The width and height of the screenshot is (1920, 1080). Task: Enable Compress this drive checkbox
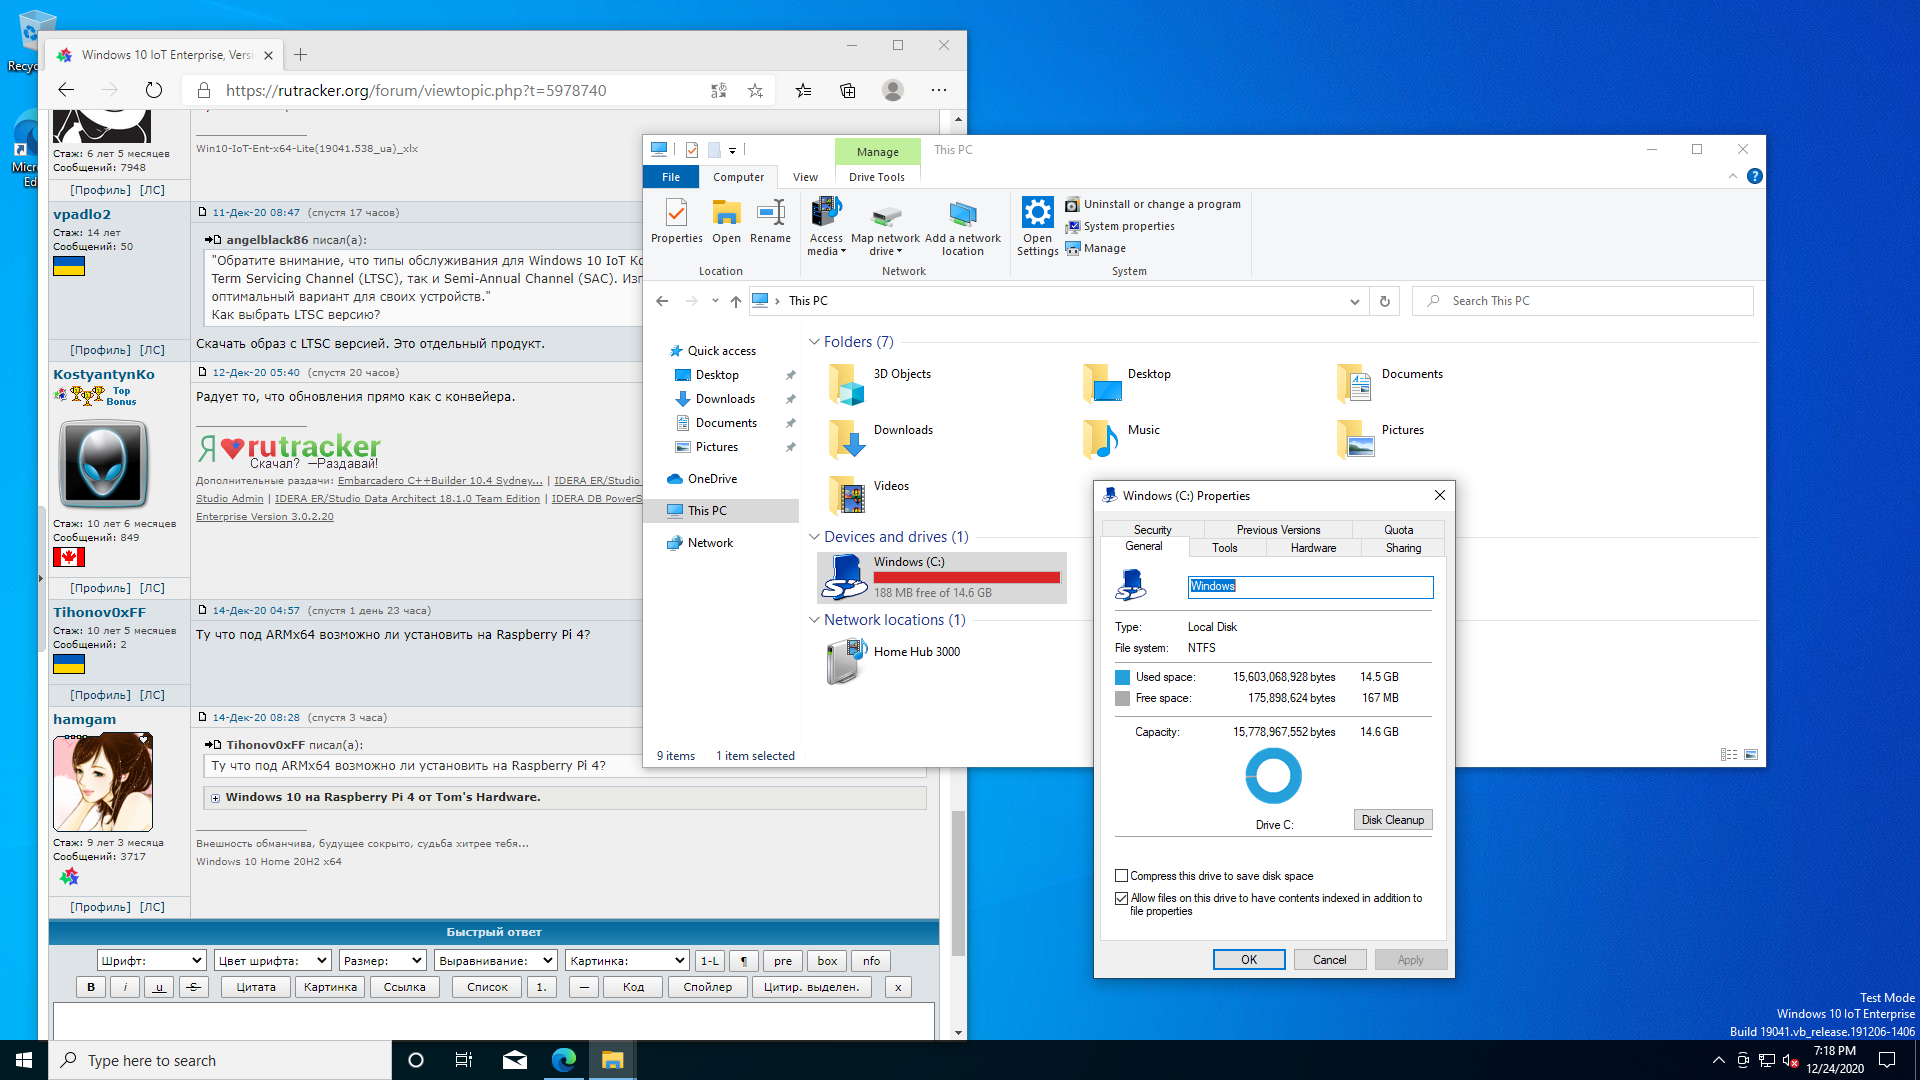[1122, 876]
